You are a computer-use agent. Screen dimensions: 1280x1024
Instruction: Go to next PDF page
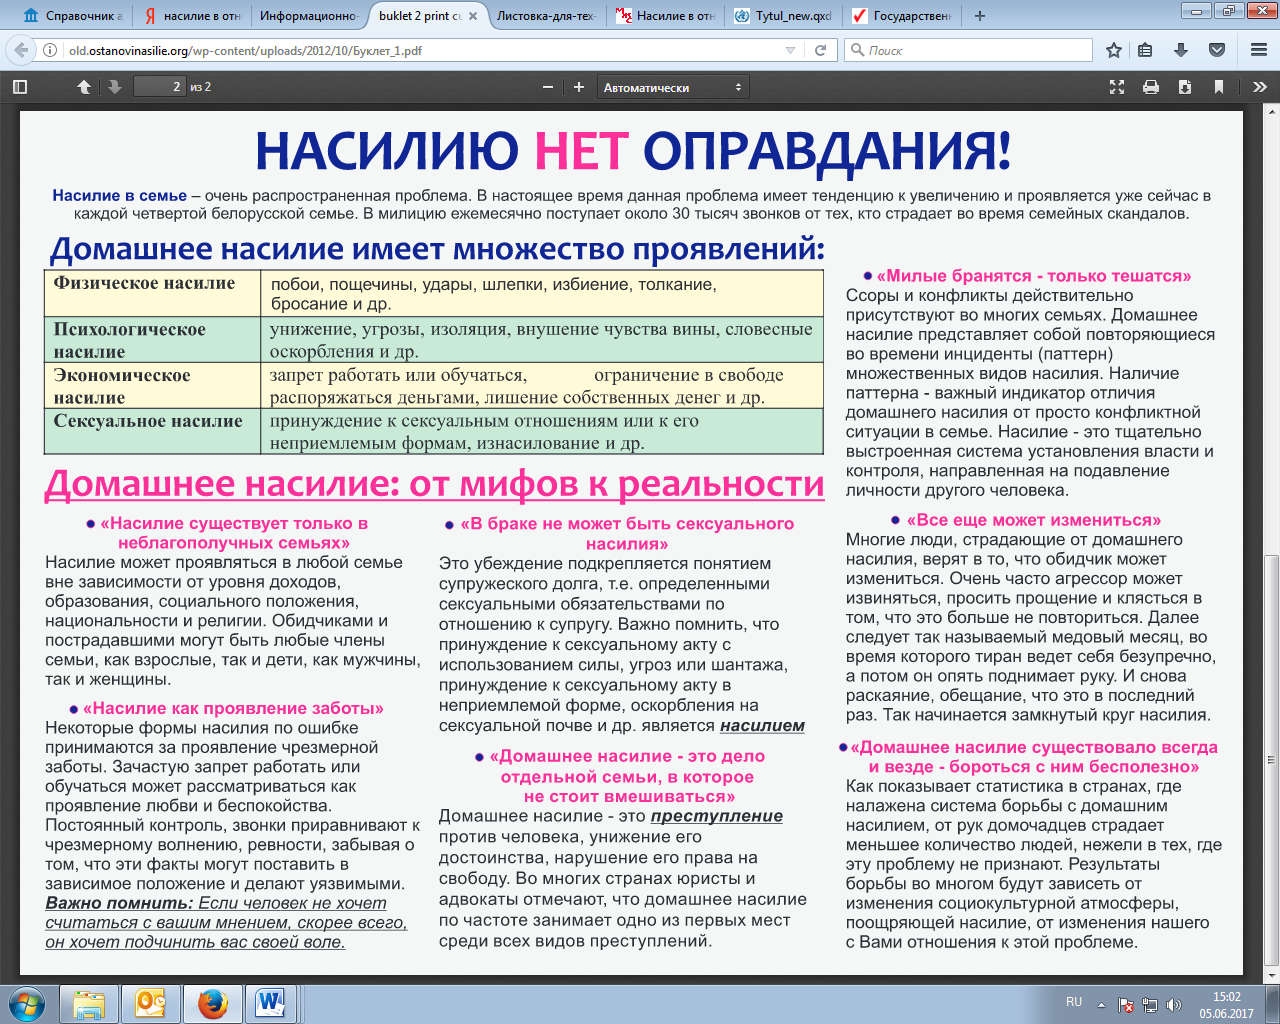click(x=114, y=87)
